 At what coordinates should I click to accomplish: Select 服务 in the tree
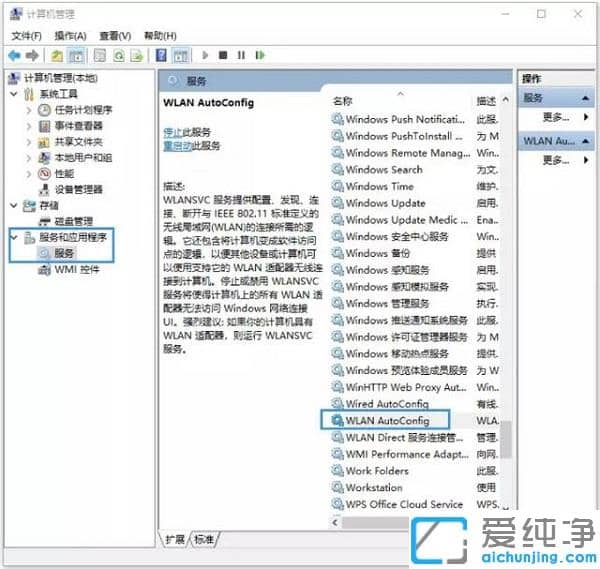pyautogui.click(x=56, y=253)
